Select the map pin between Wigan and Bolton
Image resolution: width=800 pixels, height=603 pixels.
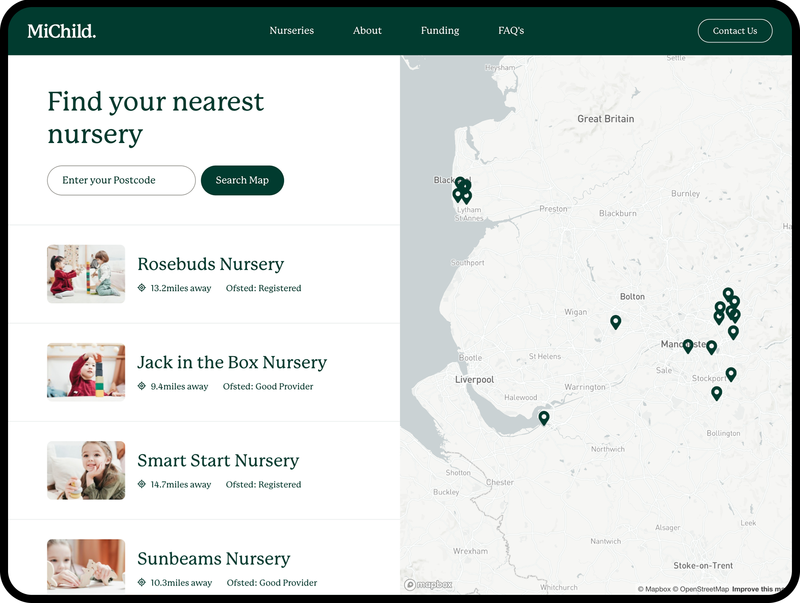click(616, 321)
